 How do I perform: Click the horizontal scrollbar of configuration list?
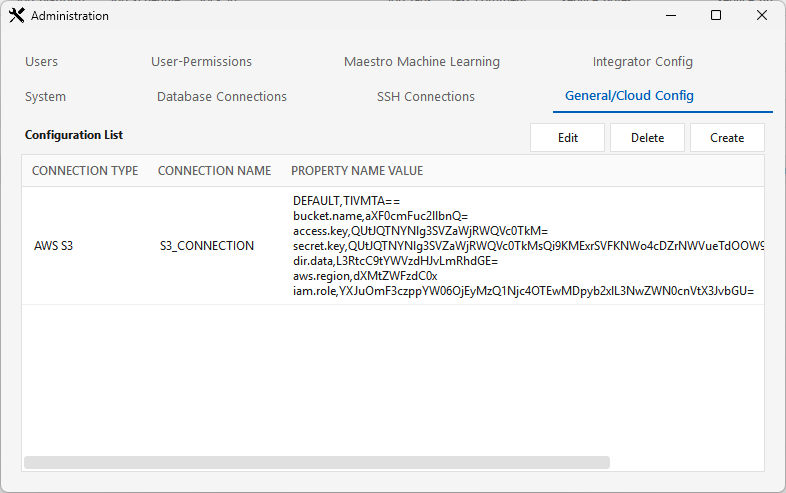coord(317,462)
